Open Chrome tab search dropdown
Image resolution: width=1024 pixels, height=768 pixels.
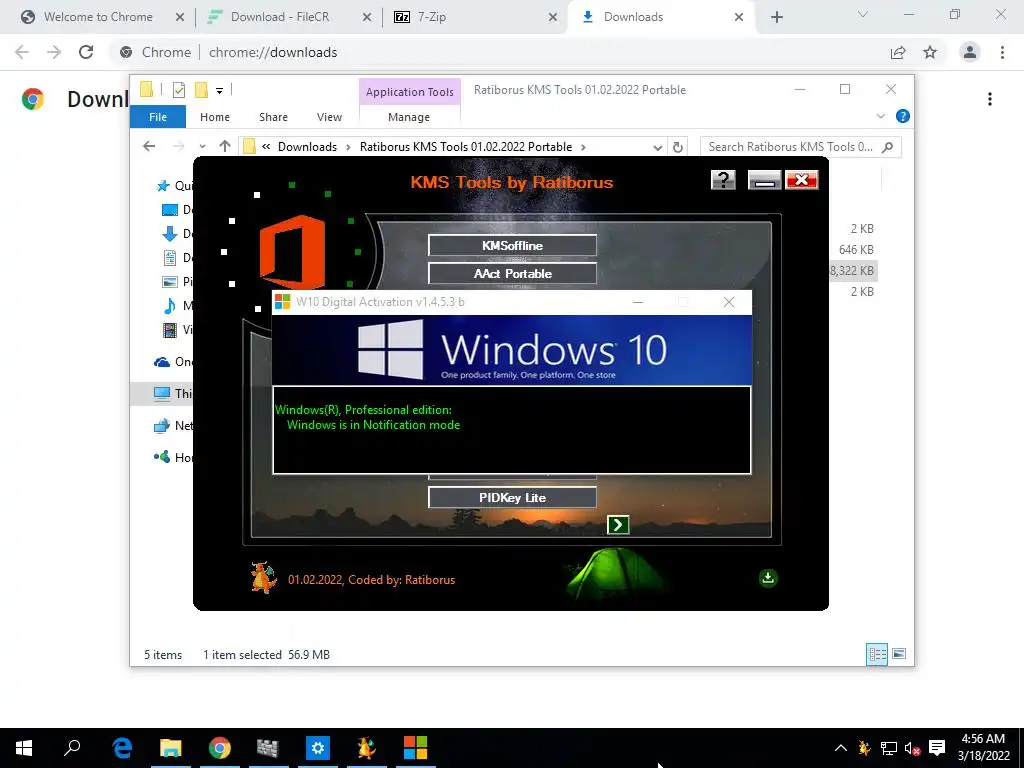point(863,14)
